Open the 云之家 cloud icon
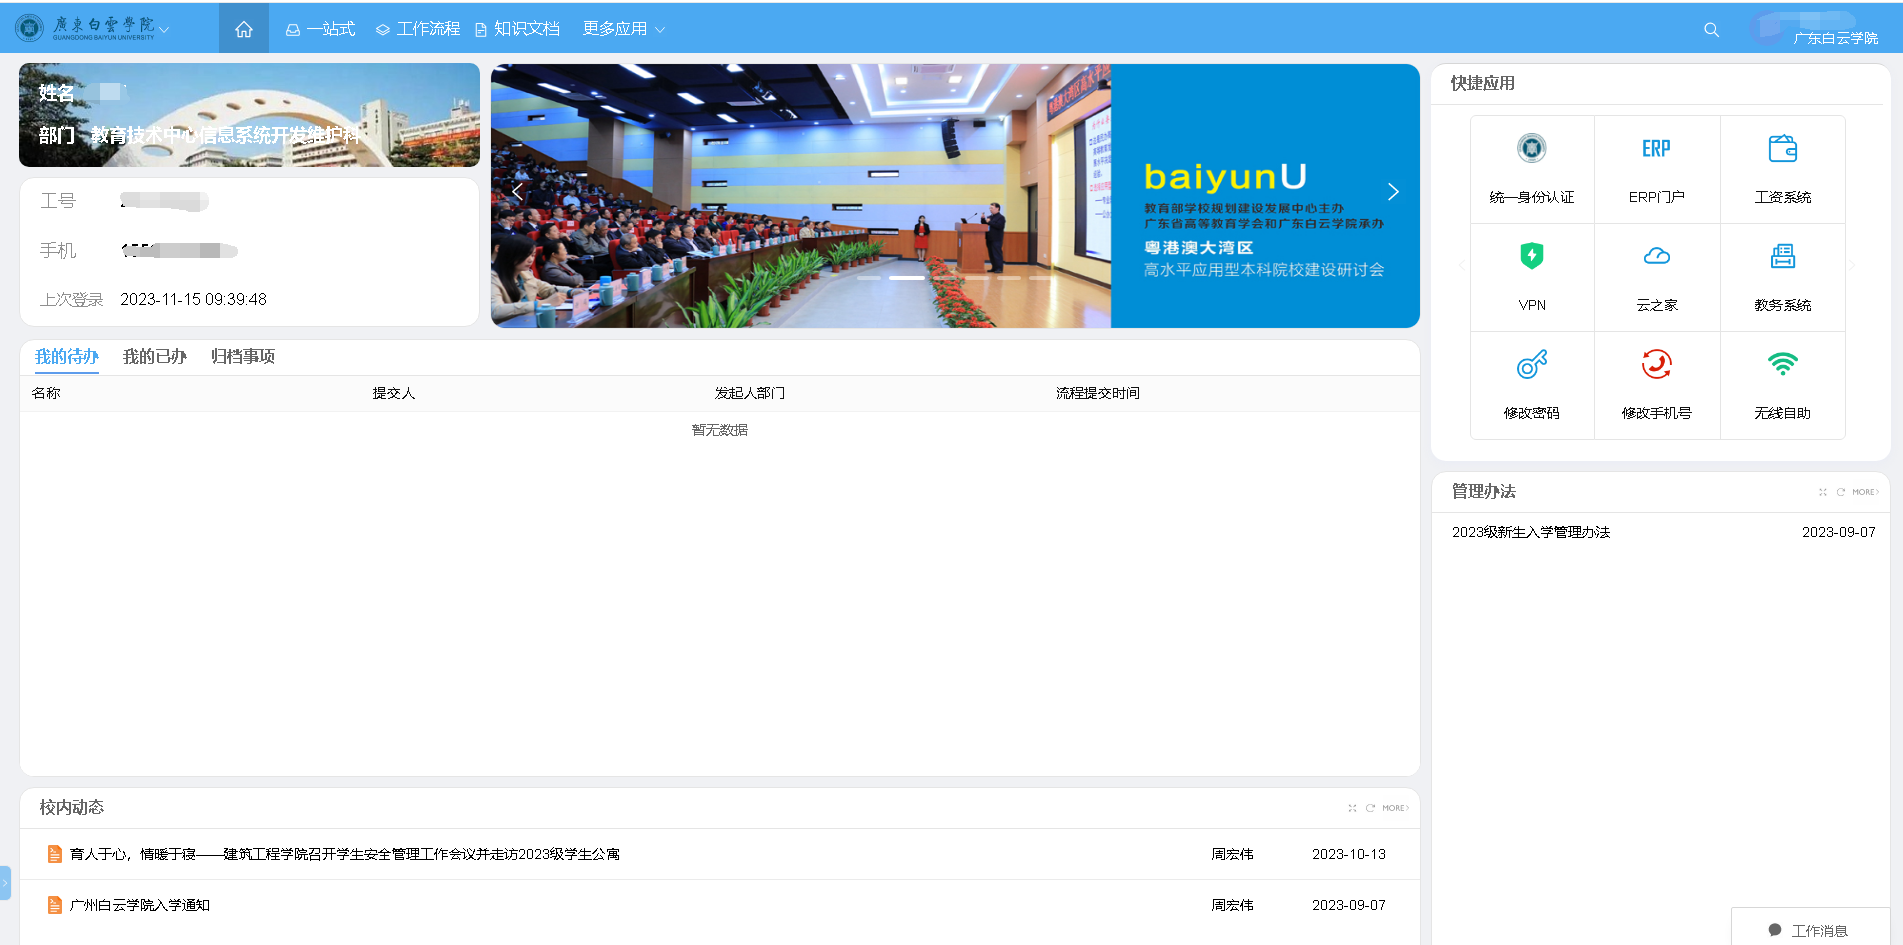Screen dimensions: 1903x945 click(x=1656, y=257)
